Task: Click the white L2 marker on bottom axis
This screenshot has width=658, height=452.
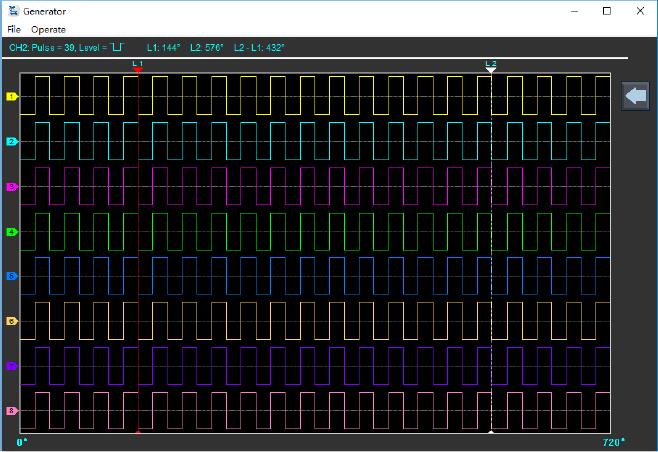Action: (x=491, y=433)
